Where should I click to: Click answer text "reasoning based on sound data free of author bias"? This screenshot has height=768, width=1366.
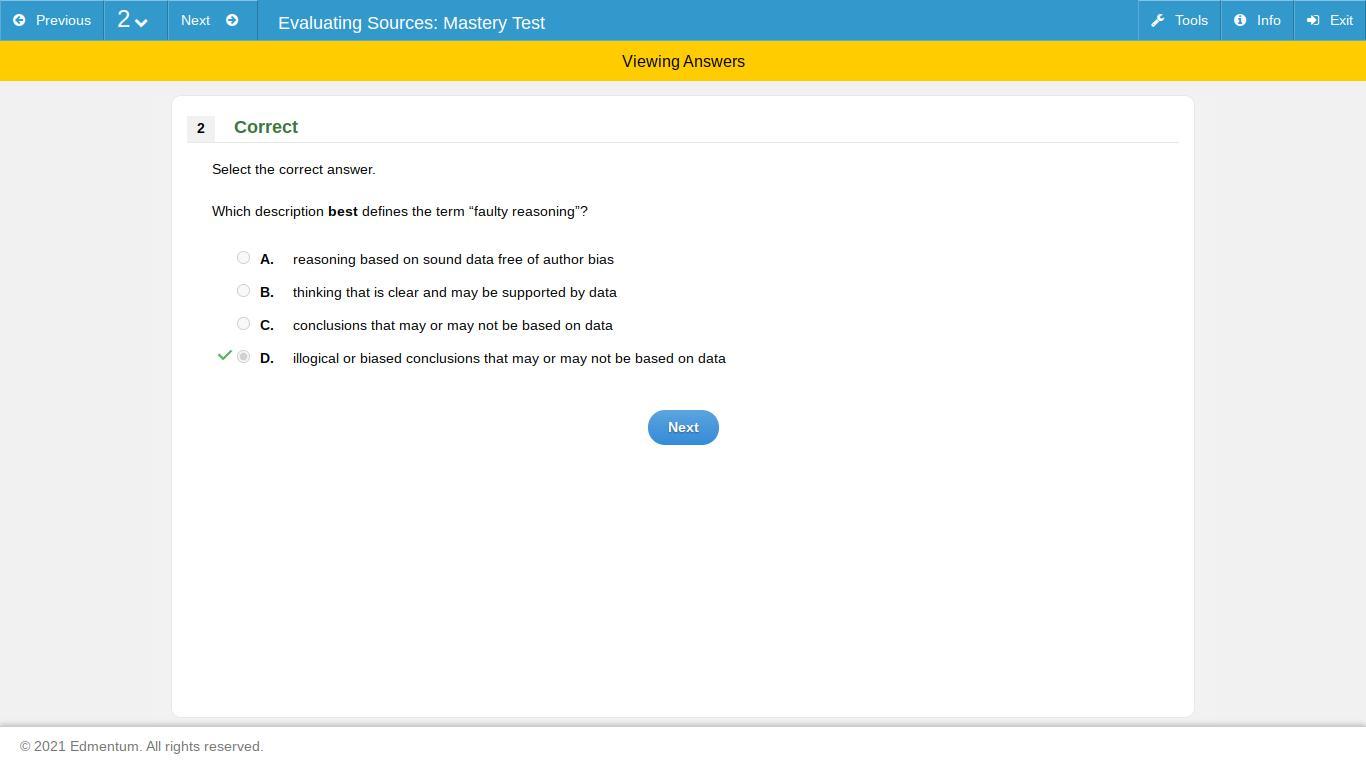pyautogui.click(x=453, y=259)
